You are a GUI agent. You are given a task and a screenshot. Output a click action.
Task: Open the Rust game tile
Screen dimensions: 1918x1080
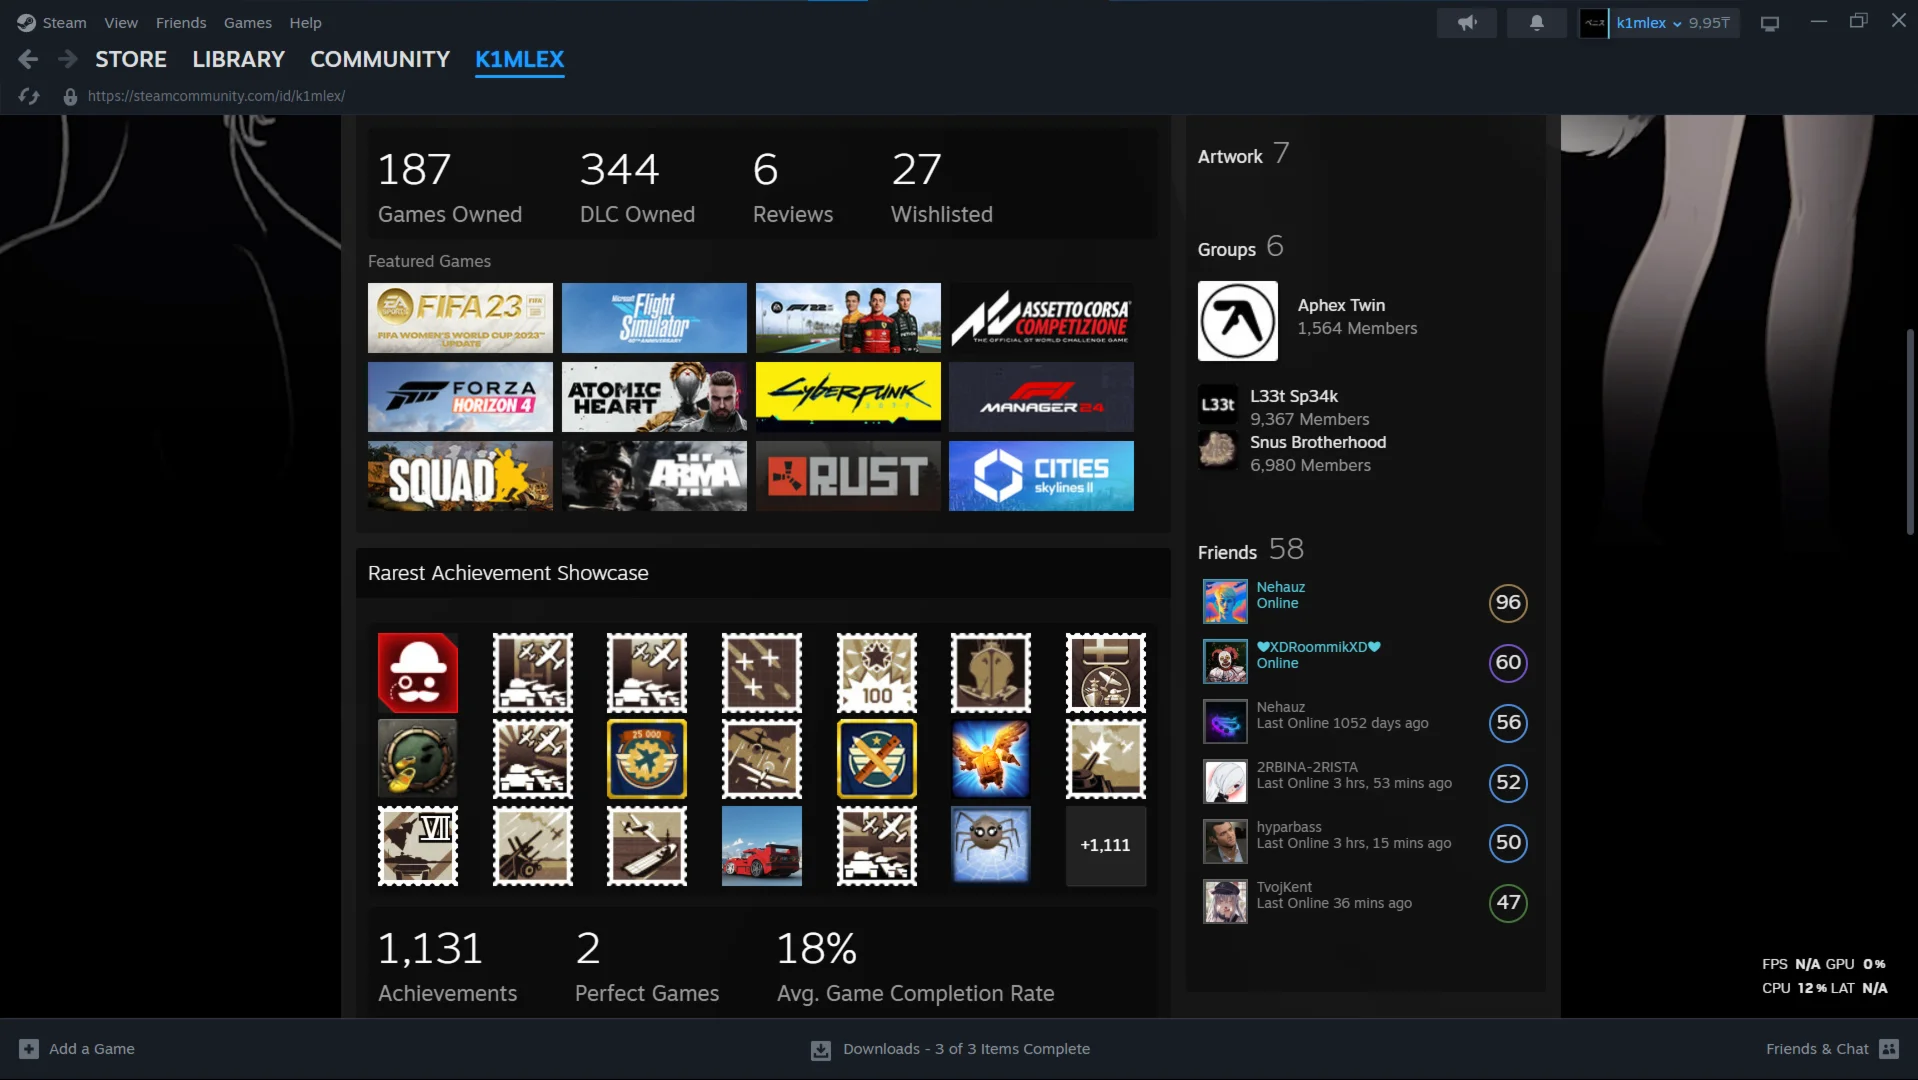tap(848, 476)
